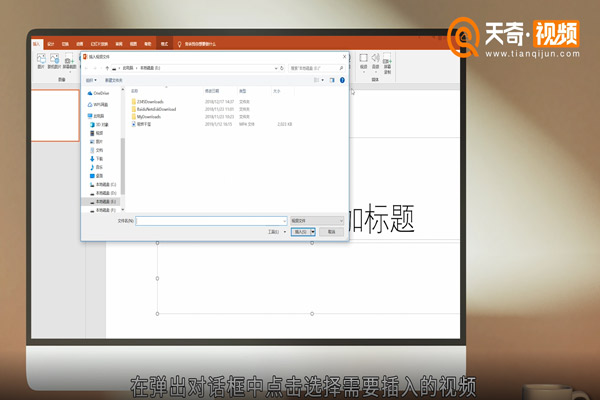Select Local Disk (D:) in the navigation pane
The width and height of the screenshot is (600, 400).
103,193
